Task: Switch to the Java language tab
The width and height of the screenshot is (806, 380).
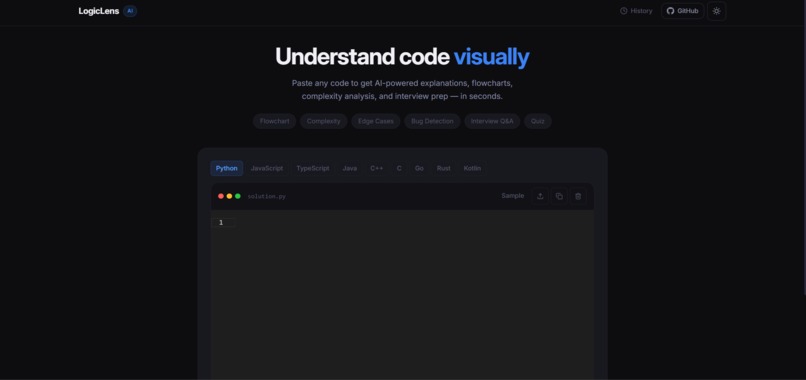Action: (350, 168)
